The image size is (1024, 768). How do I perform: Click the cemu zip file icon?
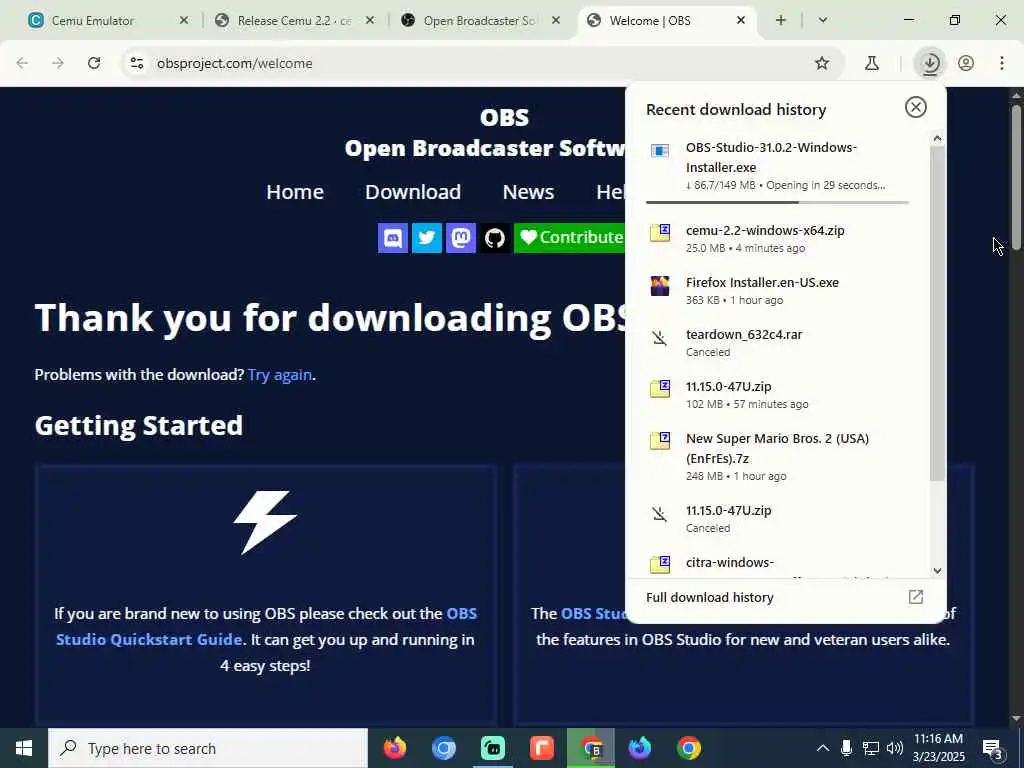660,232
